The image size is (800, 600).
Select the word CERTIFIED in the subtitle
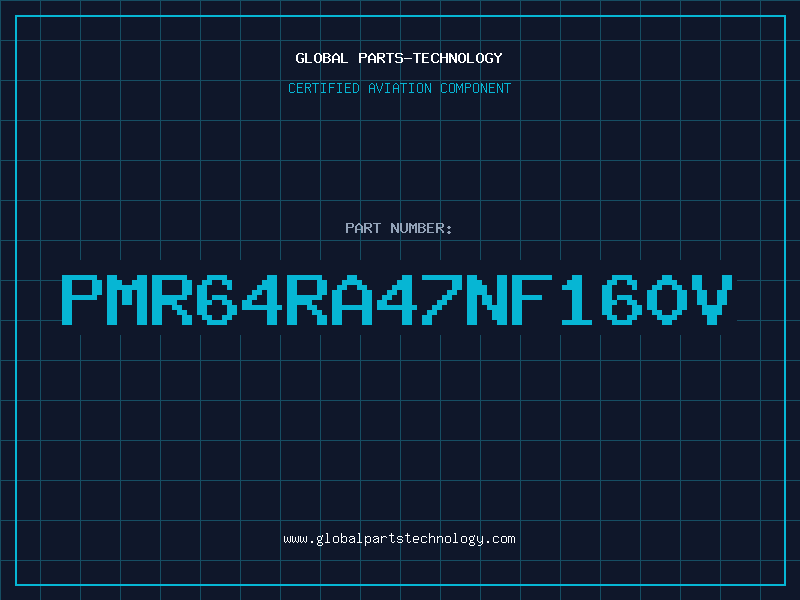click(x=323, y=88)
